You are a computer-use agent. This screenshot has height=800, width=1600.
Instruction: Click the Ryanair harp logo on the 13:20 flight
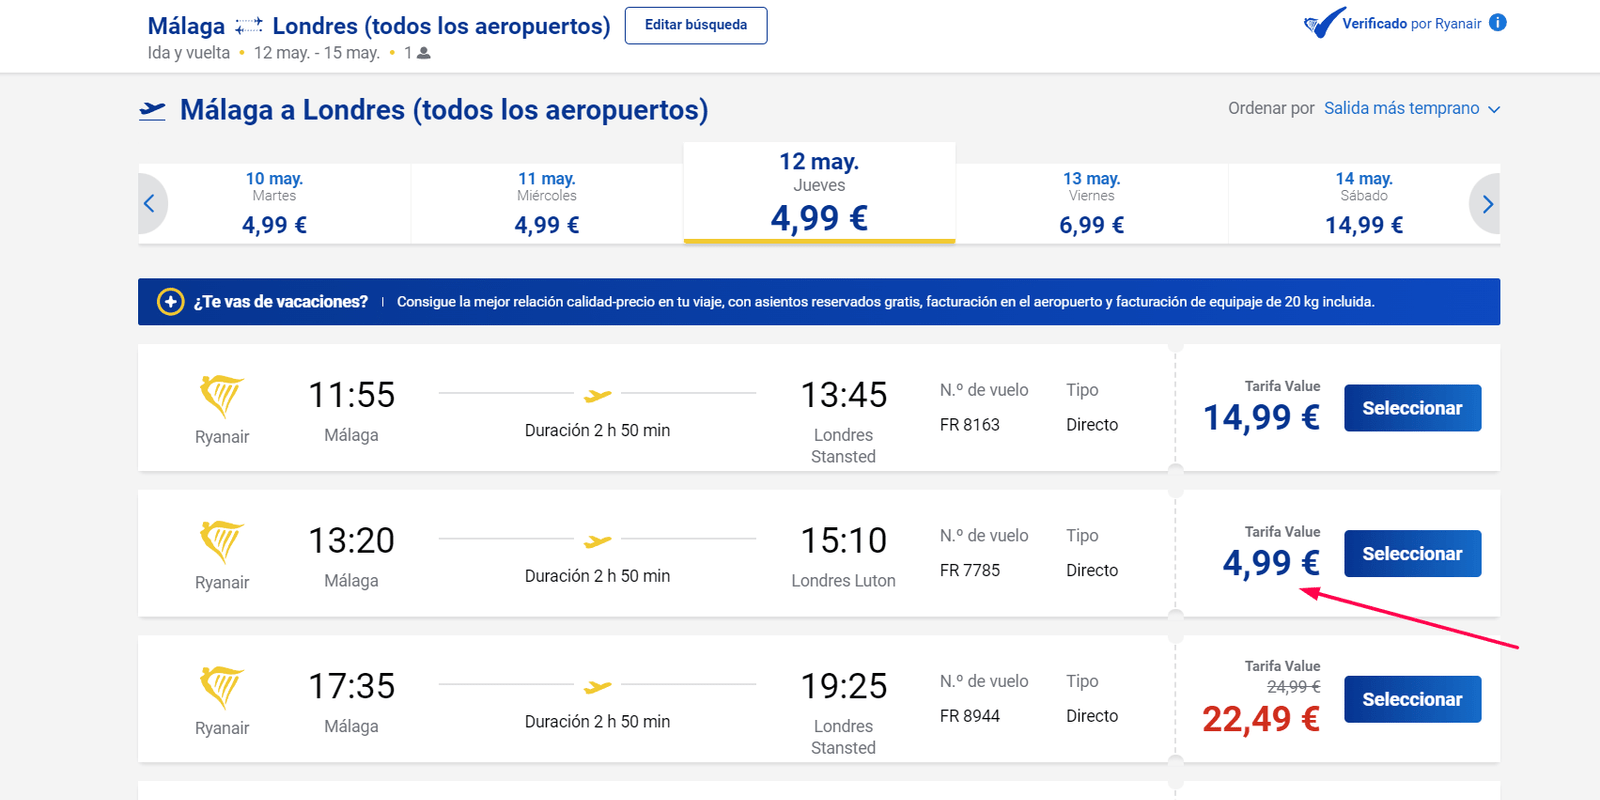point(221,542)
